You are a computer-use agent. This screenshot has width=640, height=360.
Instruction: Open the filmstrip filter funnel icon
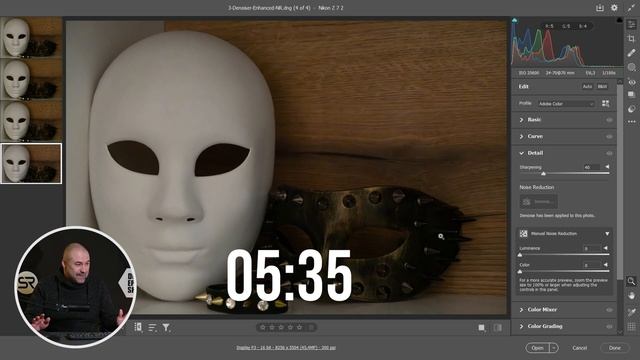coord(166,327)
